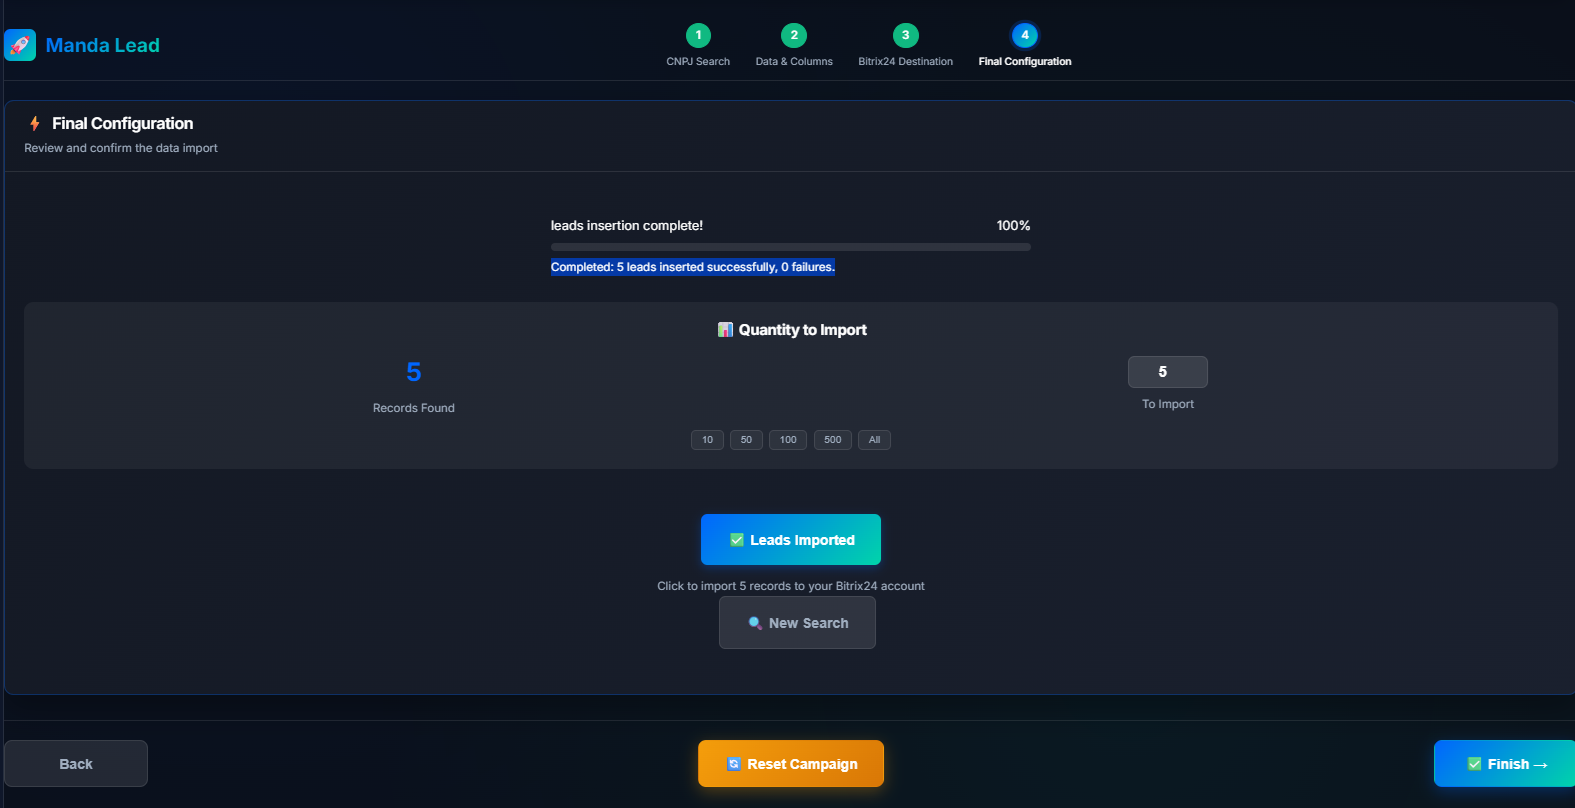Choose the 500 quantity preset
The height and width of the screenshot is (808, 1575).
[x=832, y=440]
